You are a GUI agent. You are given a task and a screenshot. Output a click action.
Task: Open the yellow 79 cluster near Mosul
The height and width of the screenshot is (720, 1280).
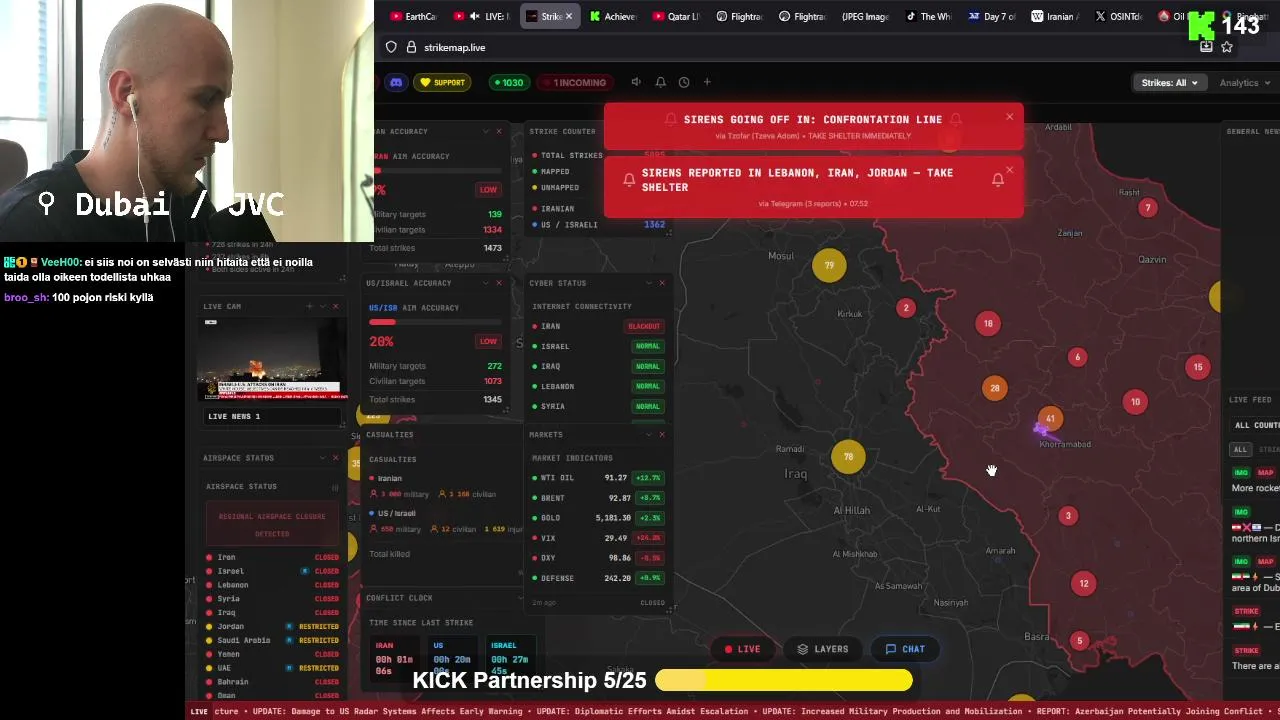click(829, 265)
